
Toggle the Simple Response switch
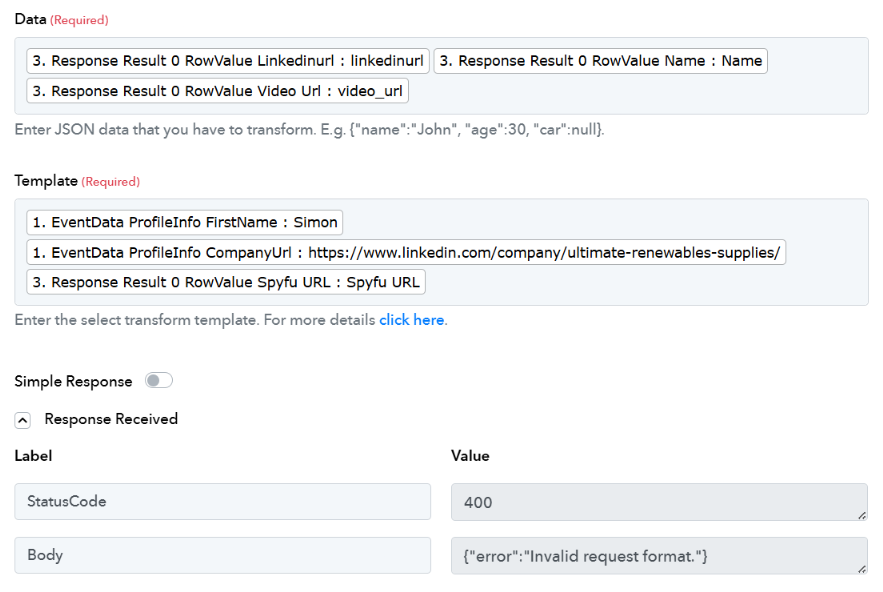(159, 381)
